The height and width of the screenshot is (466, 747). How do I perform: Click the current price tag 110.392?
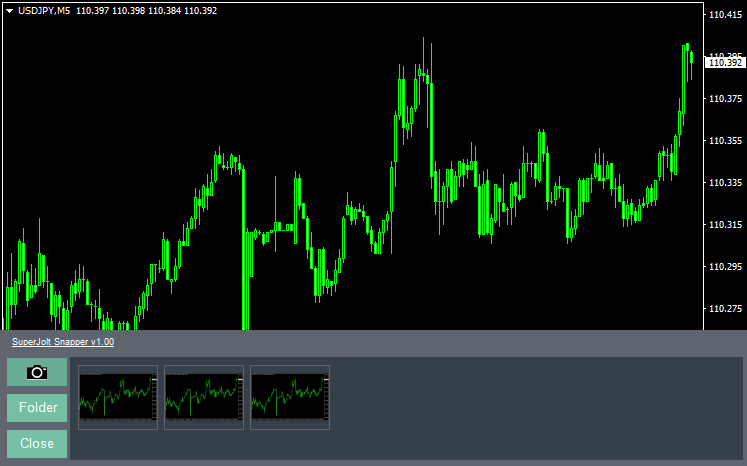coord(725,62)
